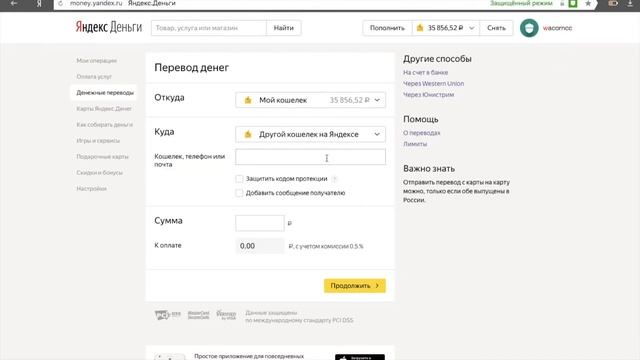Click 'Перевод денег' heading
Screen dimensions: 640x360
pos(191,67)
